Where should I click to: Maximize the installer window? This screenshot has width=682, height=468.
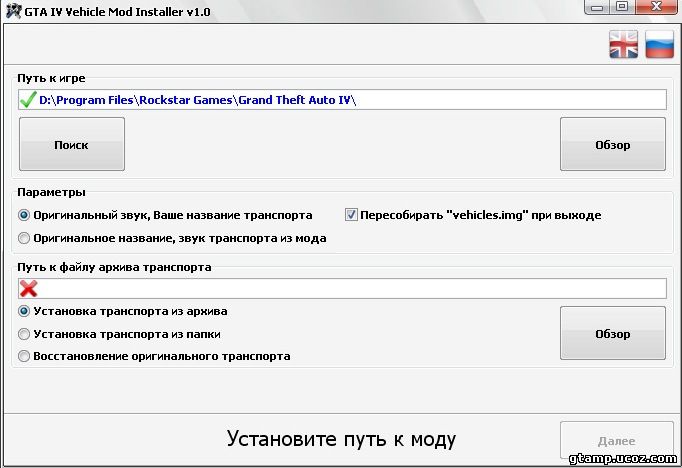pos(623,7)
